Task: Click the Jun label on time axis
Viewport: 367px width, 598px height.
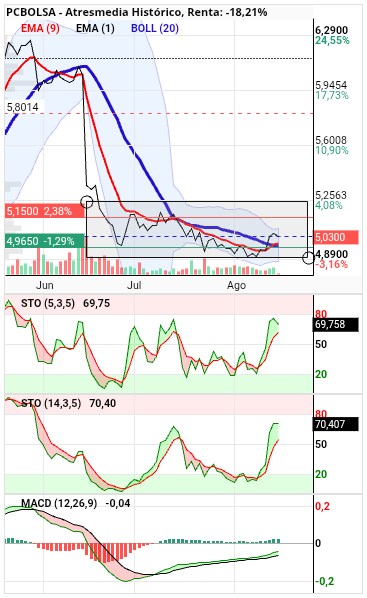Action: 45,285
